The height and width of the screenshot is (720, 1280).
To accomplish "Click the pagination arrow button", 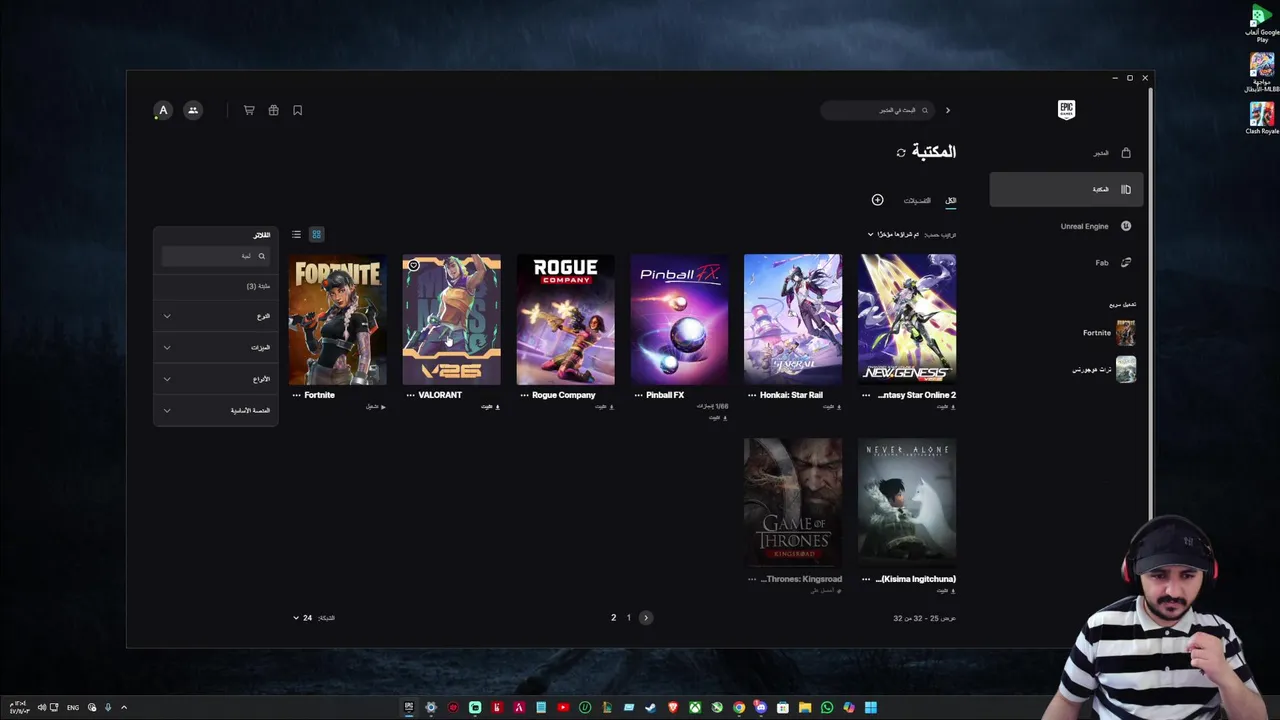I will click(x=646, y=618).
